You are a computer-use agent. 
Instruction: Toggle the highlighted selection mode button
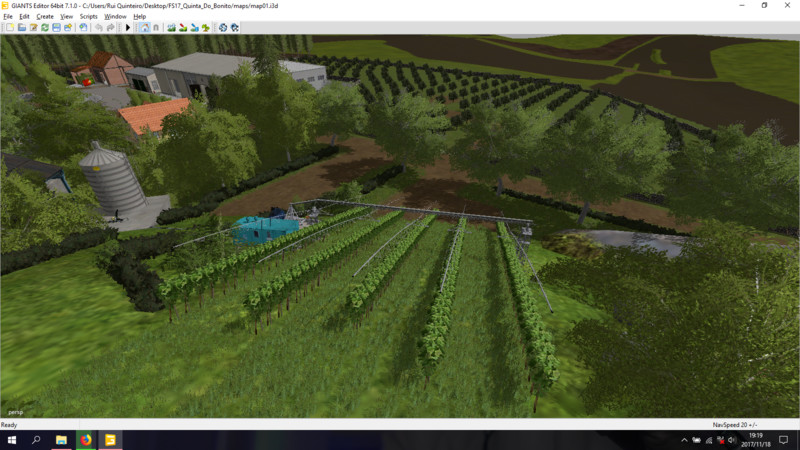tap(144, 27)
